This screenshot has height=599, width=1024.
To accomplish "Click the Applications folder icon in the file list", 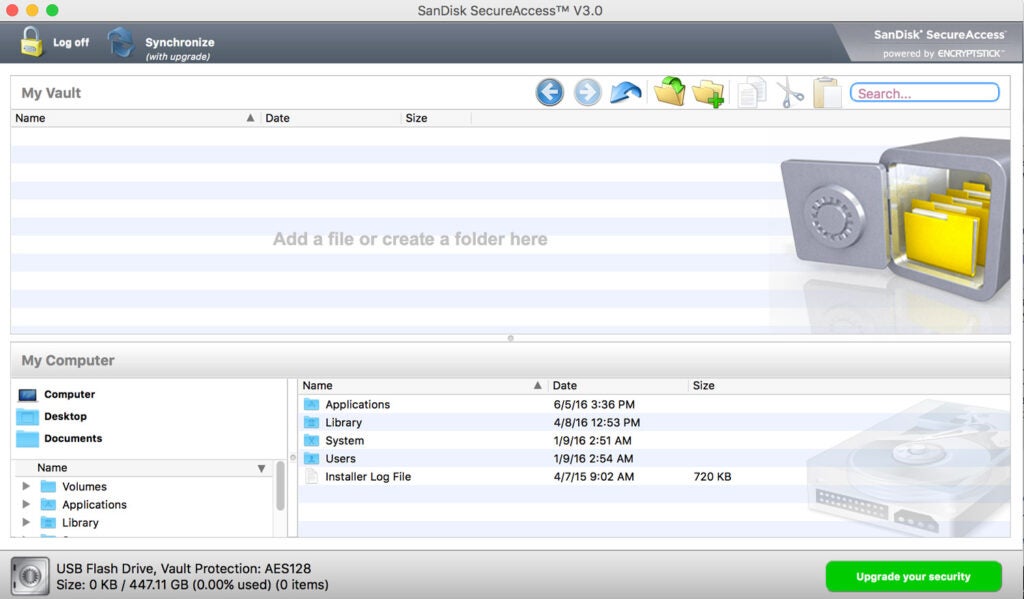I will pos(312,404).
